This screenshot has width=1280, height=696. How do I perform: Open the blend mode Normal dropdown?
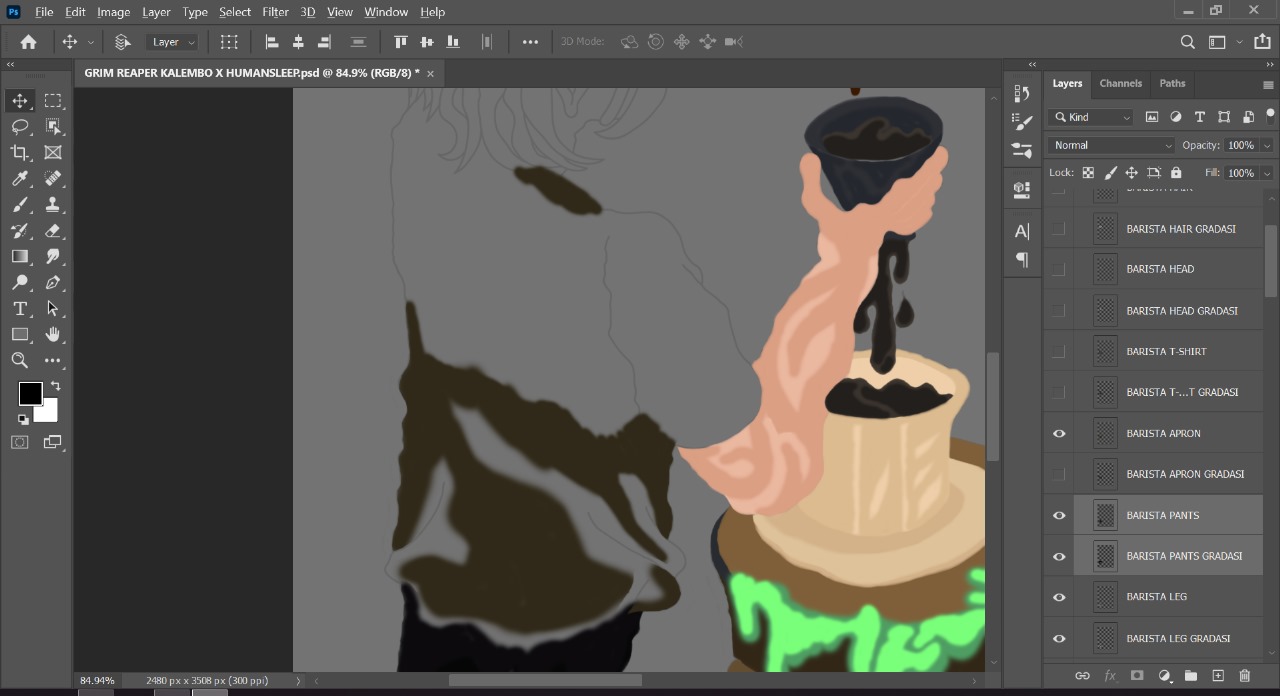1111,145
